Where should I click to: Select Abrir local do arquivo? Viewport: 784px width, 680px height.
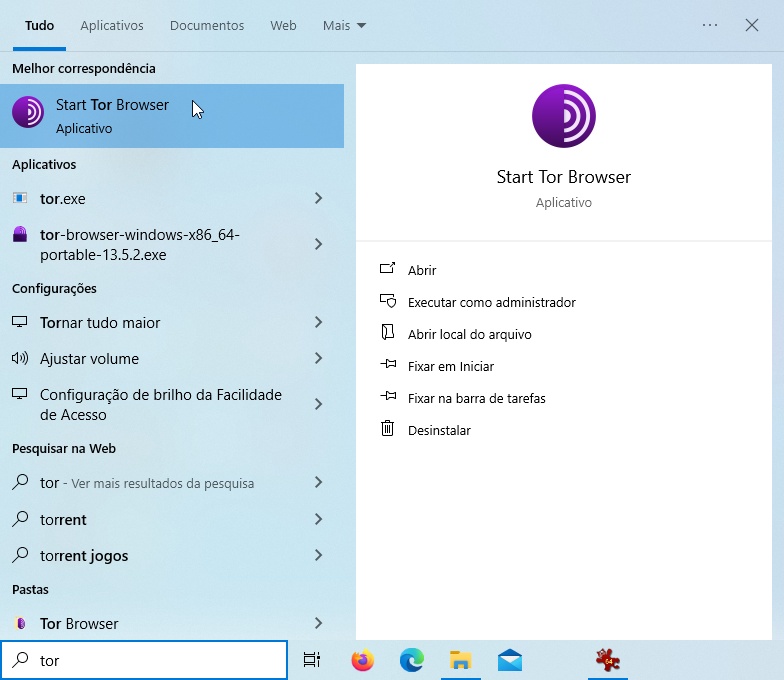click(x=470, y=334)
